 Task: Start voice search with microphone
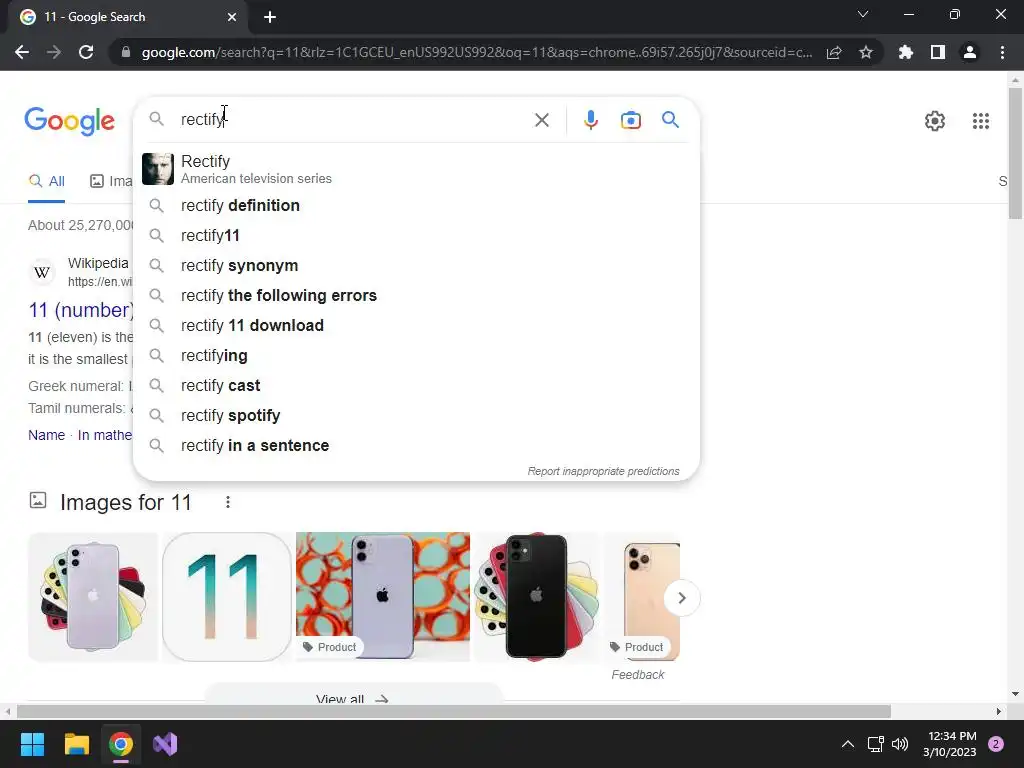pos(590,120)
